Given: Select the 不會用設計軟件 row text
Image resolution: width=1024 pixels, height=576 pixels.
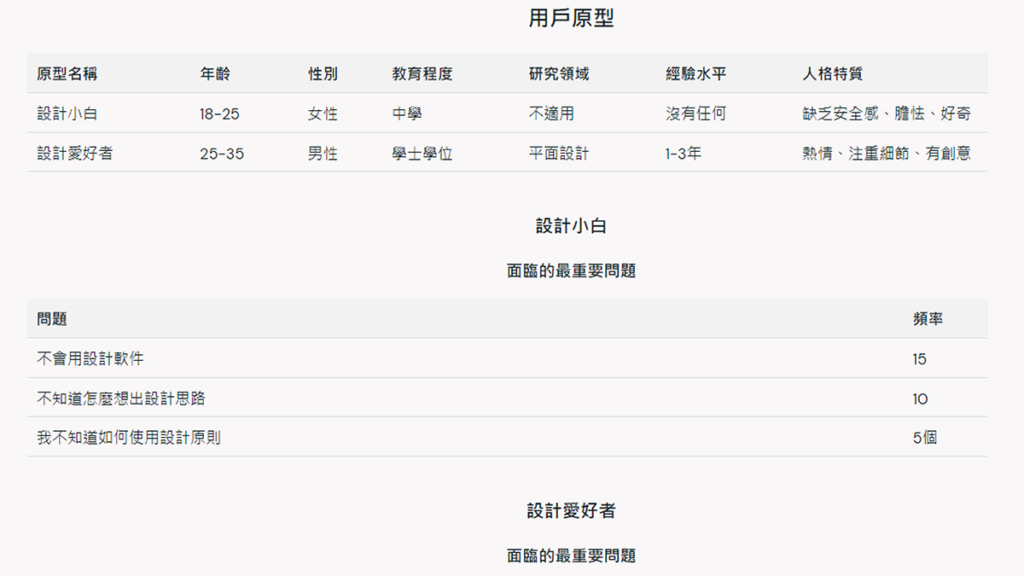Looking at the screenshot, I should click(90, 359).
